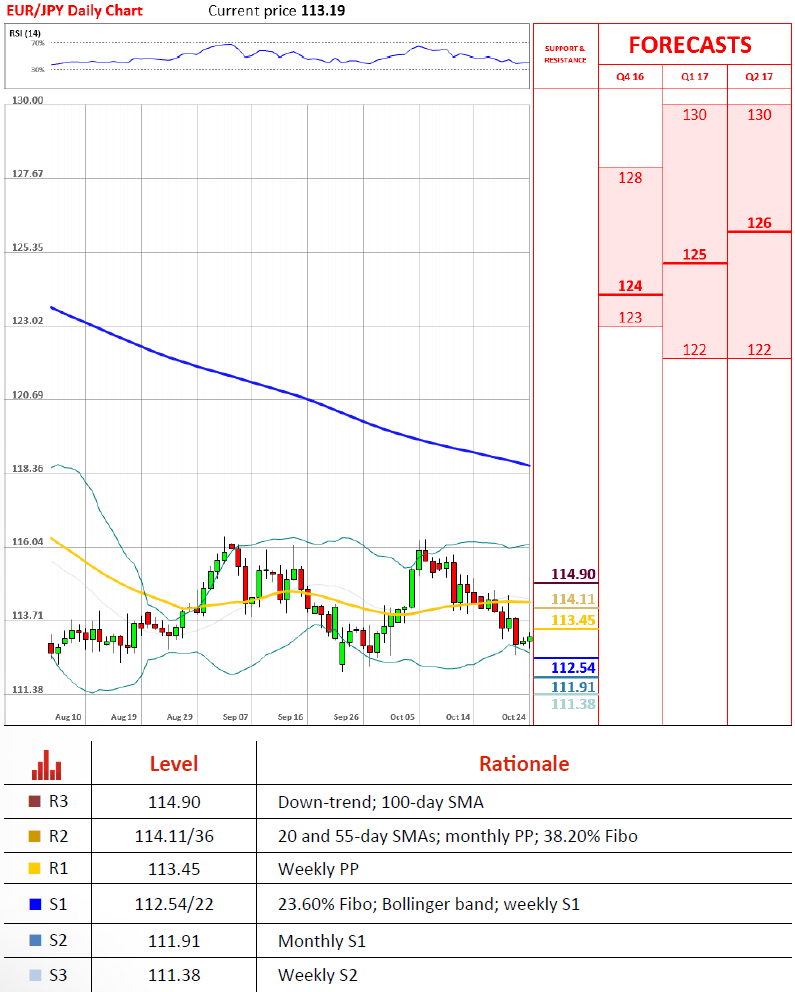Click the 30% RSI threshold label
The image size is (795, 992).
38,70
